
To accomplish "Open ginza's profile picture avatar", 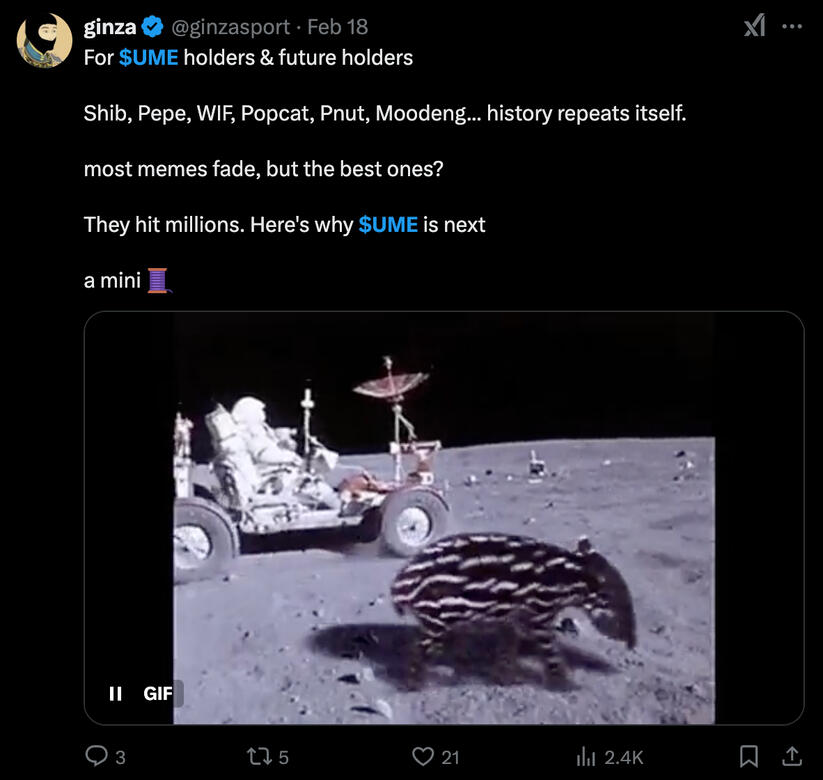I will point(44,41).
